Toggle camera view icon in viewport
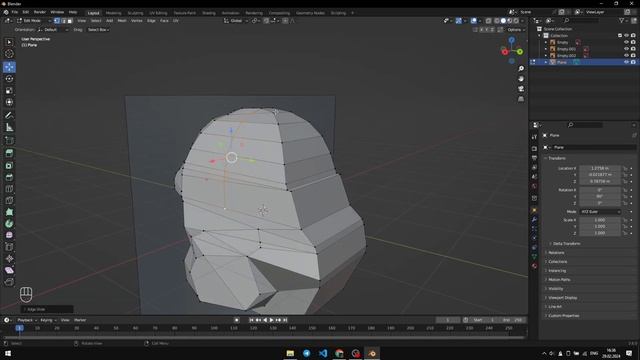The width and height of the screenshot is (640, 360). [521, 89]
